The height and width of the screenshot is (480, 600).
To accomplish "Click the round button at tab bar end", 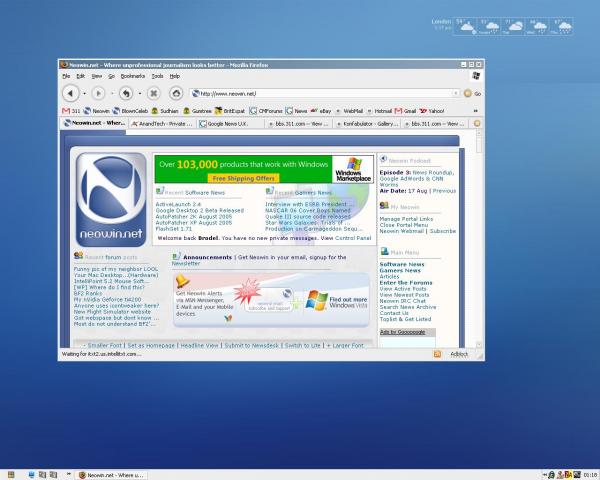I will pyautogui.click(x=477, y=123).
